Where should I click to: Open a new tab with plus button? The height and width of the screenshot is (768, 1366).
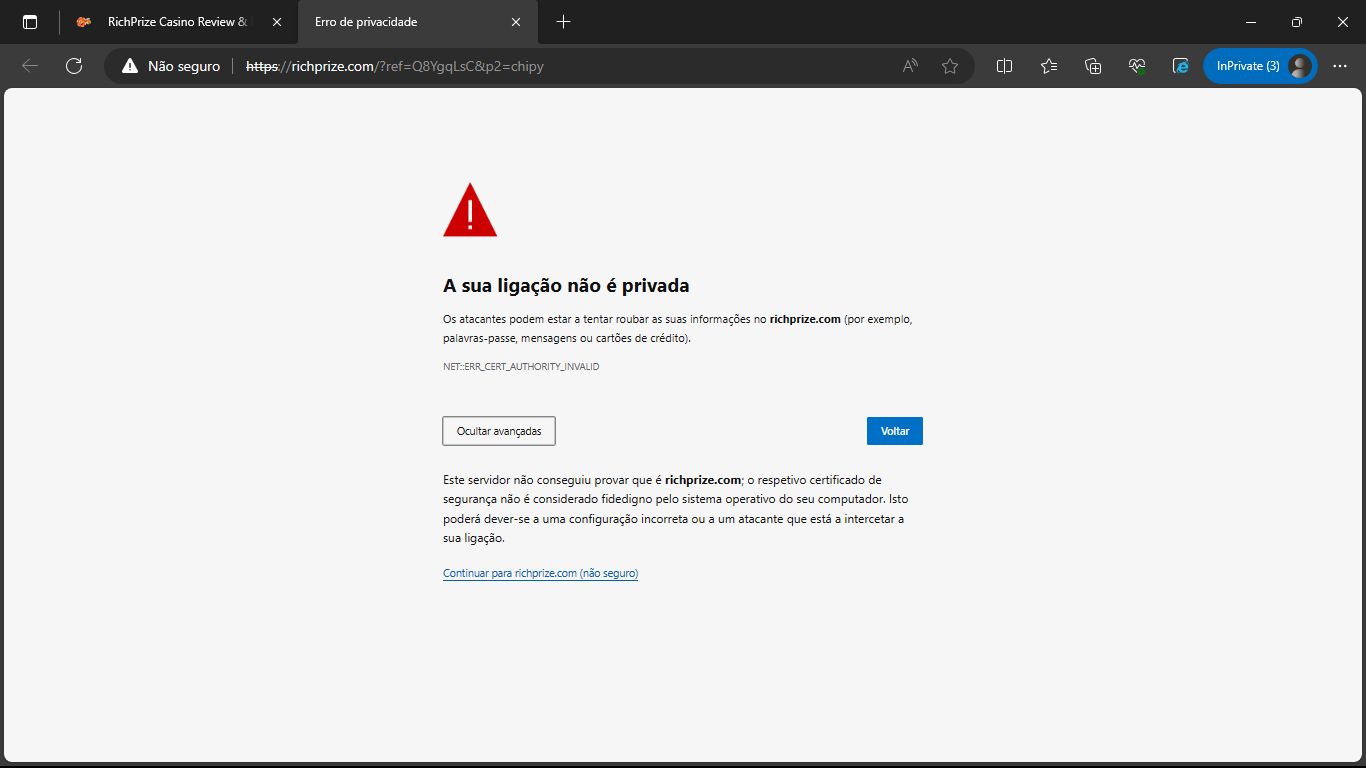tap(563, 22)
